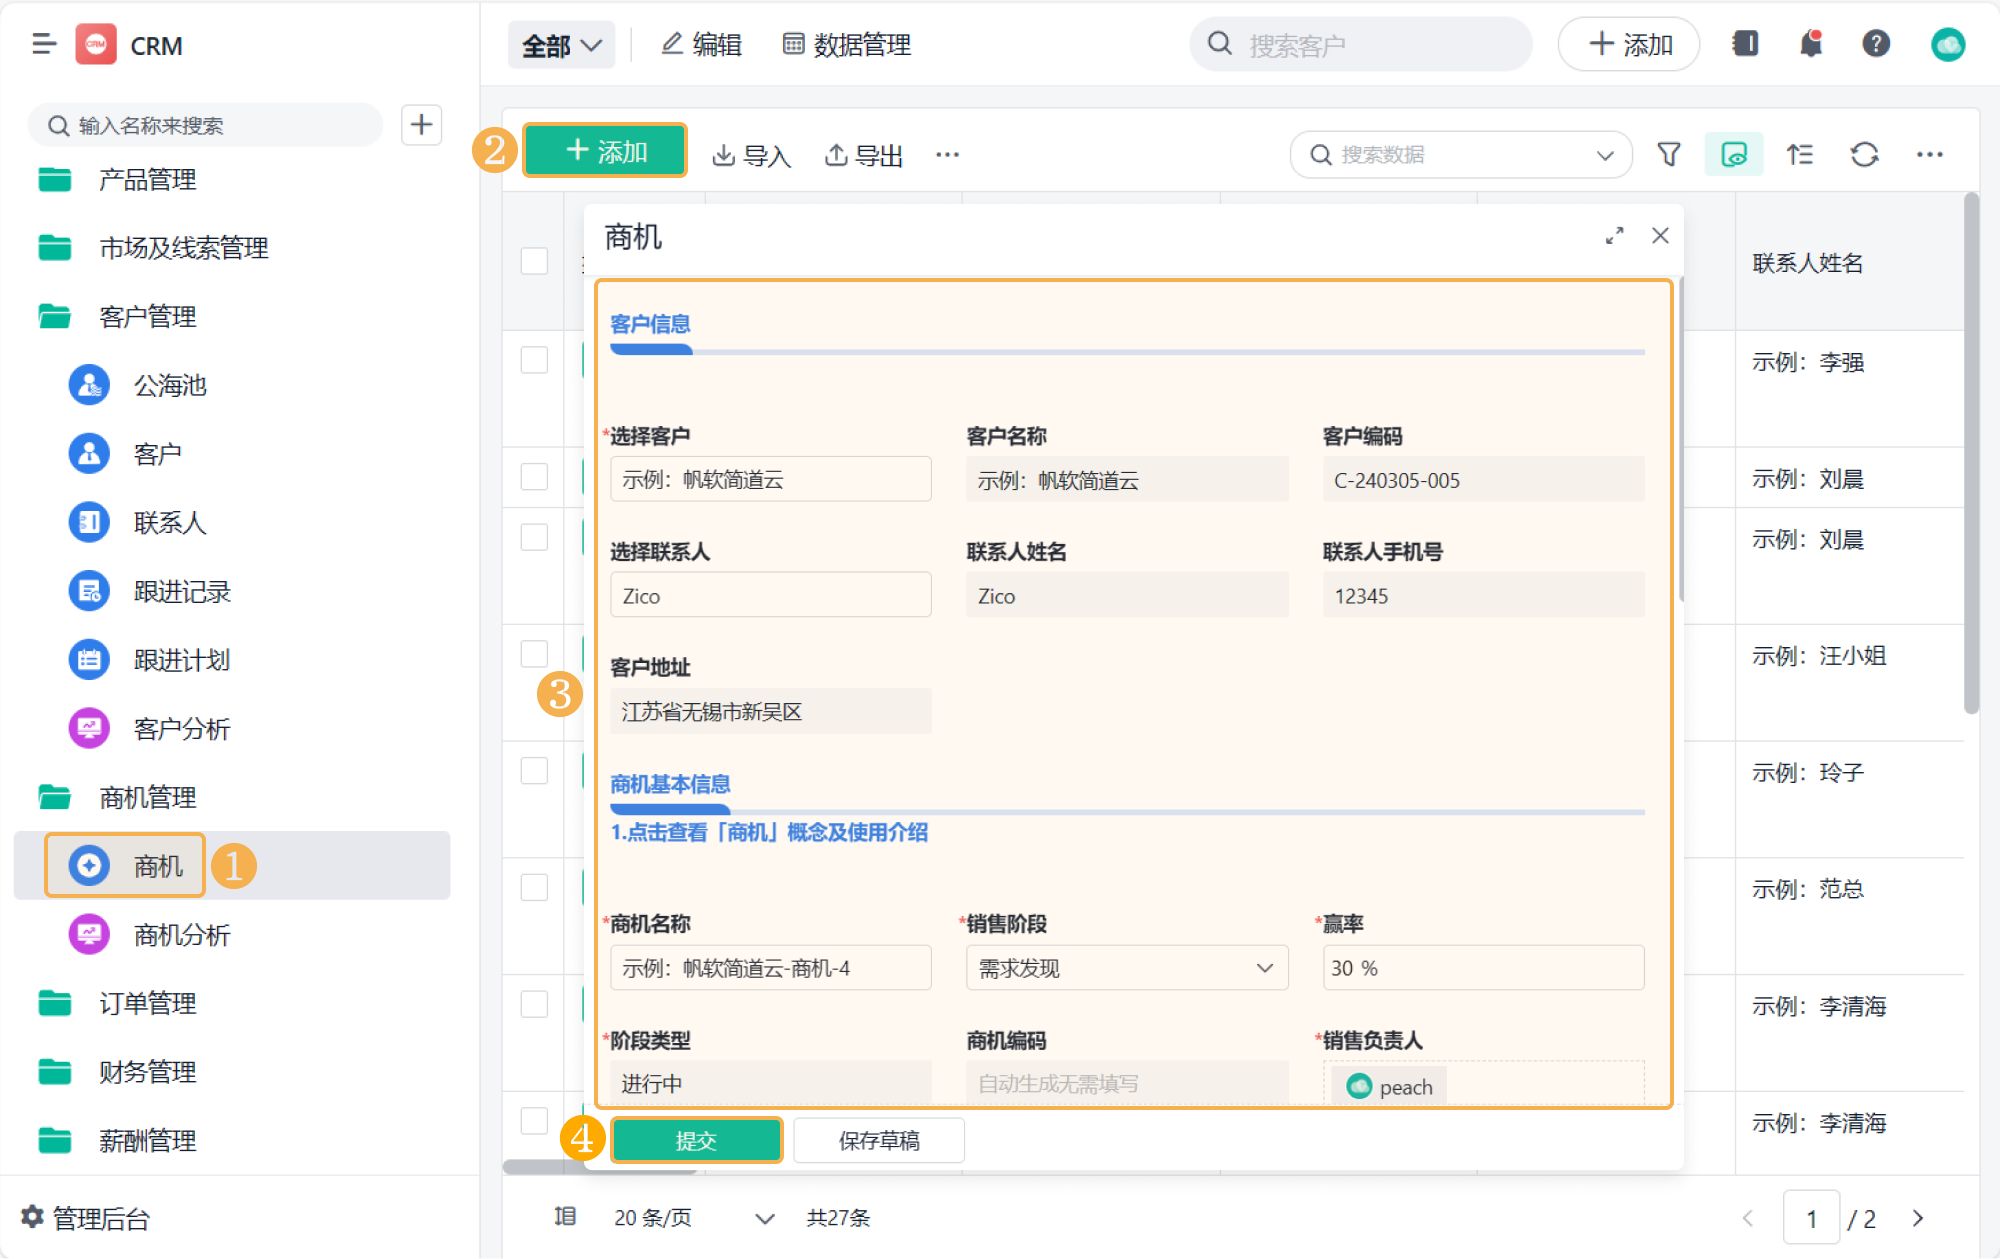Screen dimensions: 2000x1259
Task: Toggle the sidebar hamburger menu
Action: pyautogui.click(x=43, y=44)
